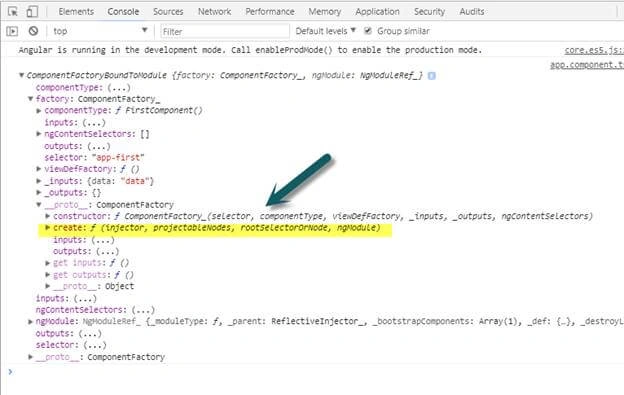Clear the console with the ban icon
The width and height of the screenshot is (624, 395).
click(33, 31)
